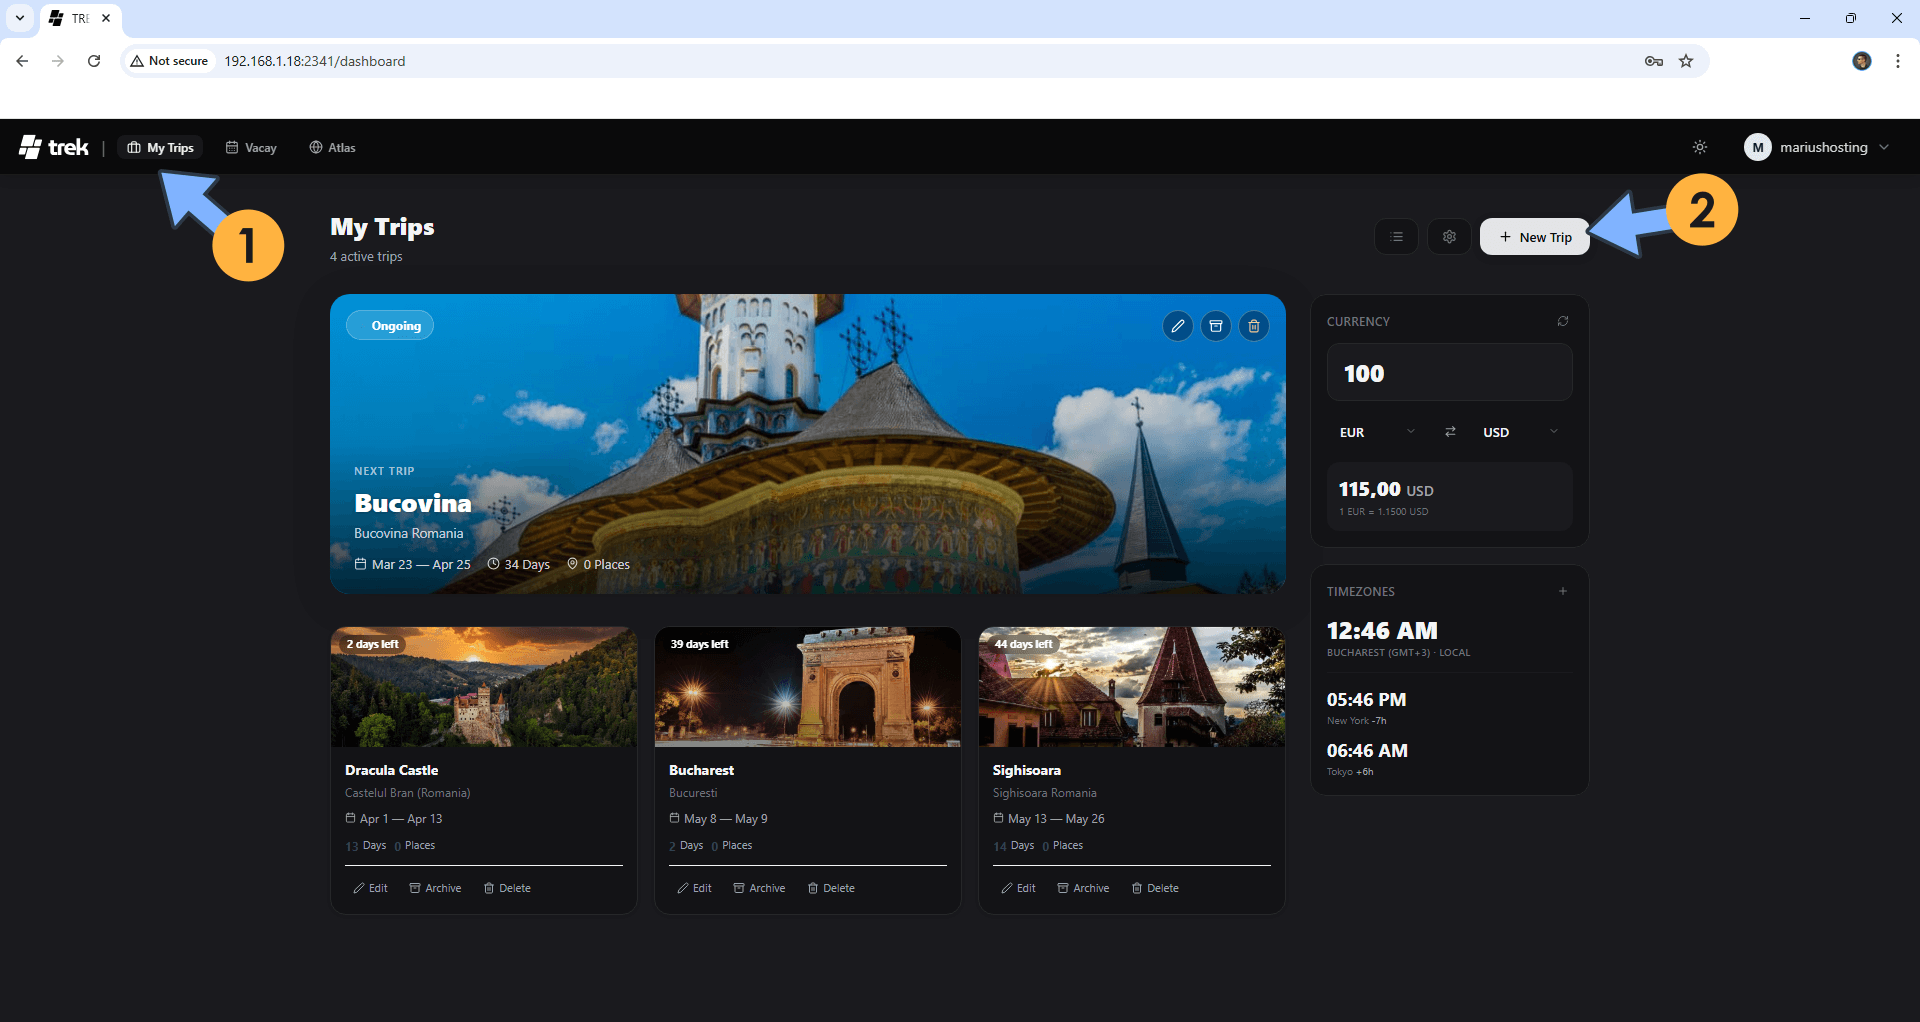
Task: Expand the USD target currency dropdown
Action: (x=1520, y=432)
